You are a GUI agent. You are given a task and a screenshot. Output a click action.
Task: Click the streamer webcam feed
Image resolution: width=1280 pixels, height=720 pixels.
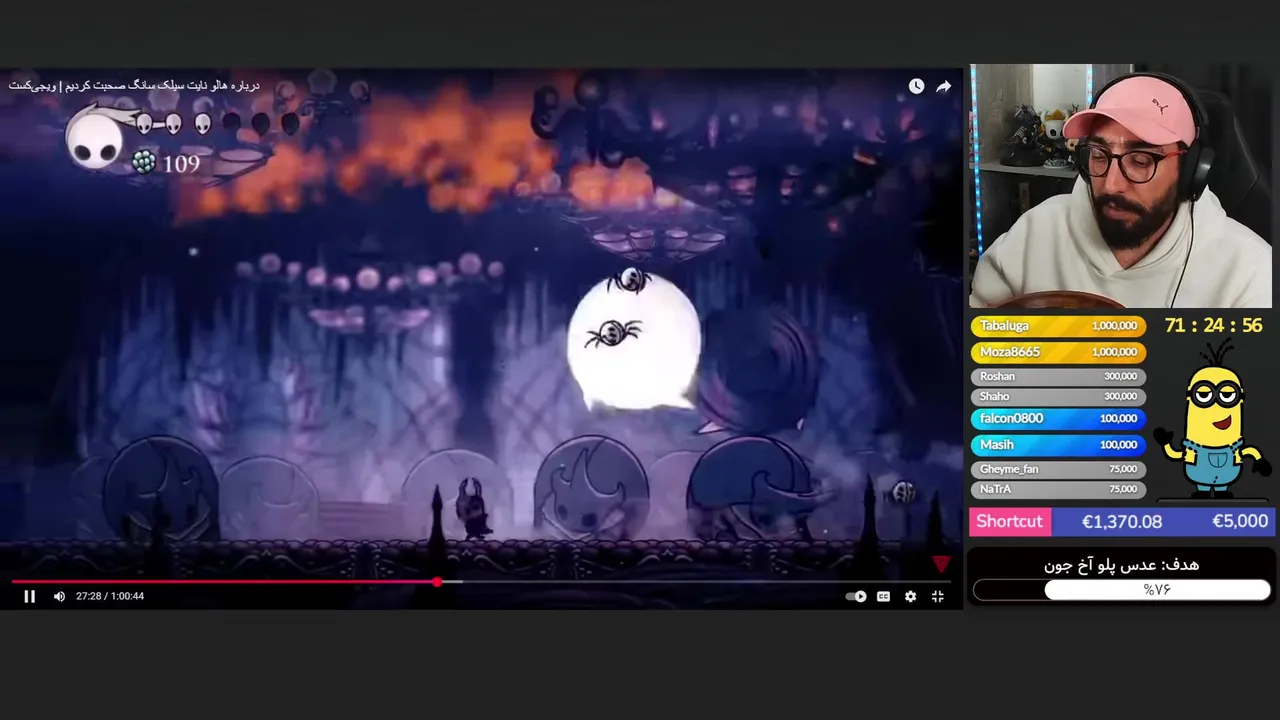coord(1120,186)
